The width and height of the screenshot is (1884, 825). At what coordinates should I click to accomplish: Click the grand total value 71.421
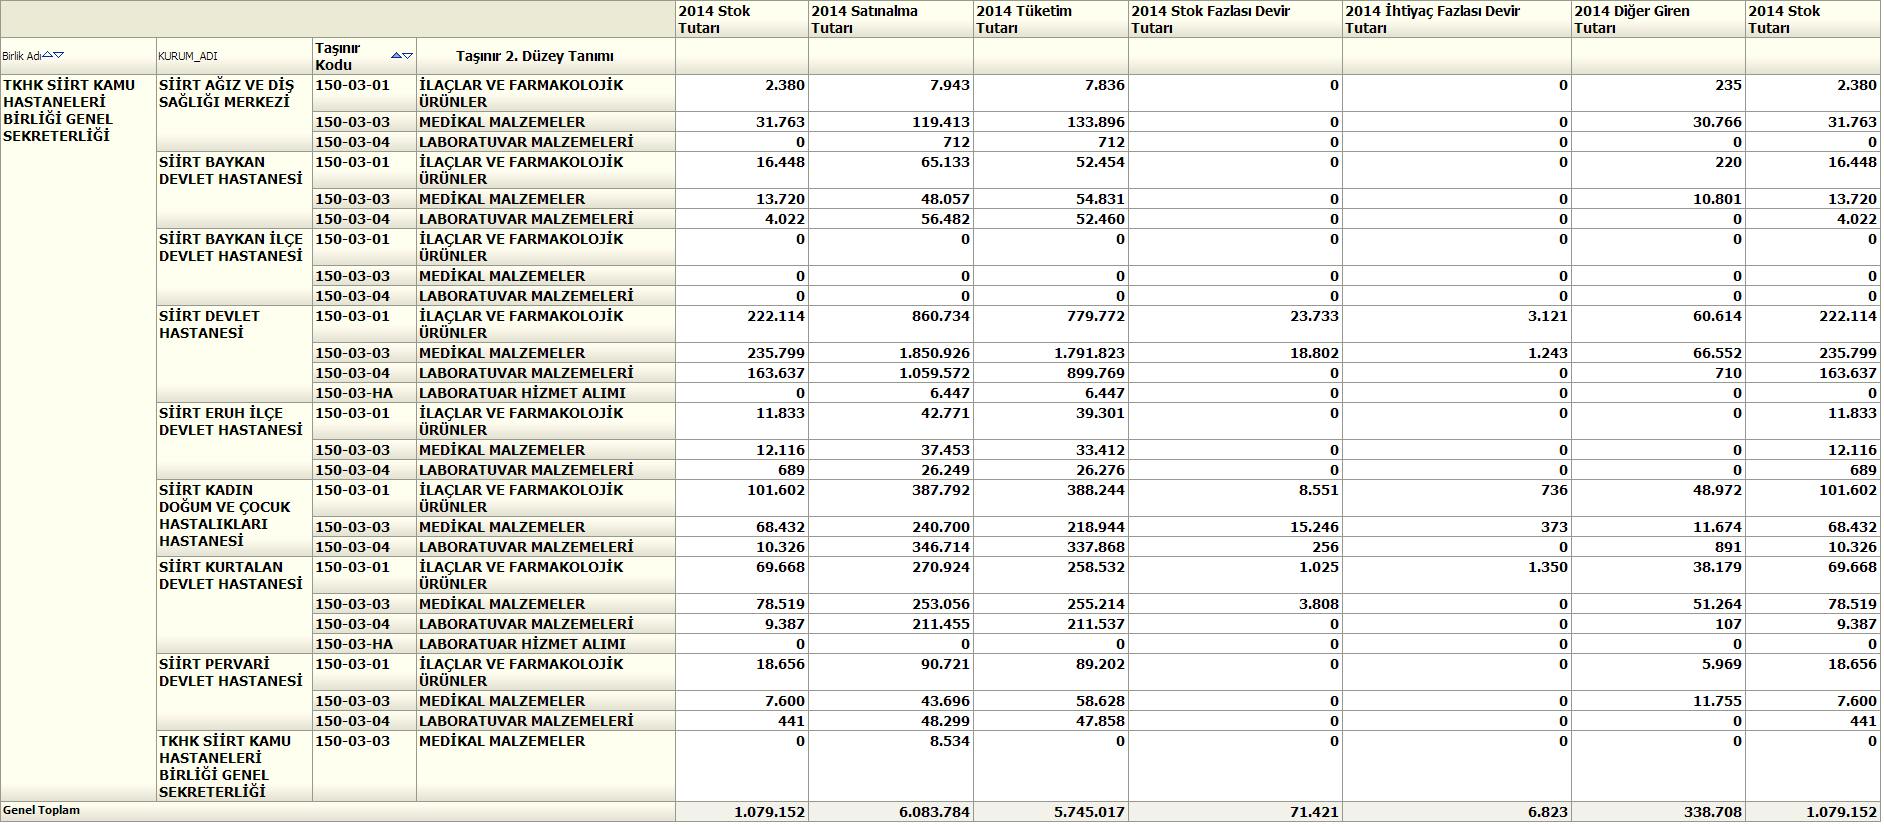tap(1314, 812)
